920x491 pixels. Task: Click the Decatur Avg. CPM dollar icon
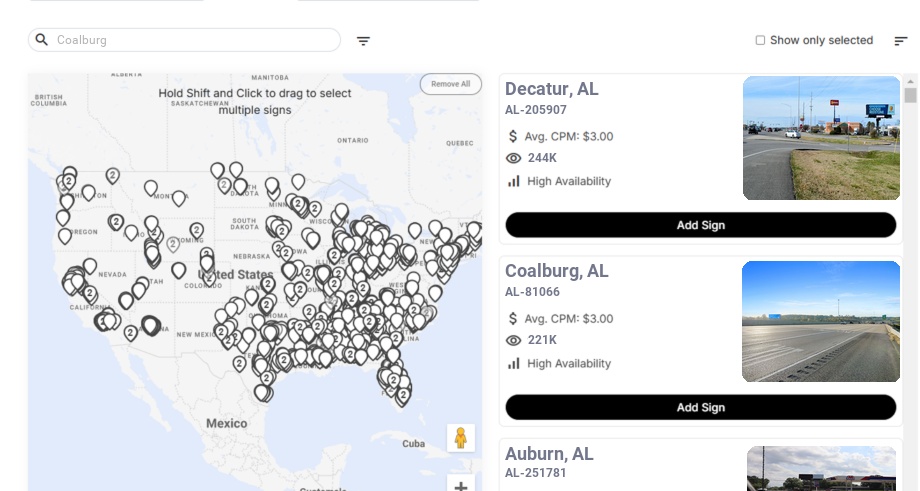tap(514, 136)
